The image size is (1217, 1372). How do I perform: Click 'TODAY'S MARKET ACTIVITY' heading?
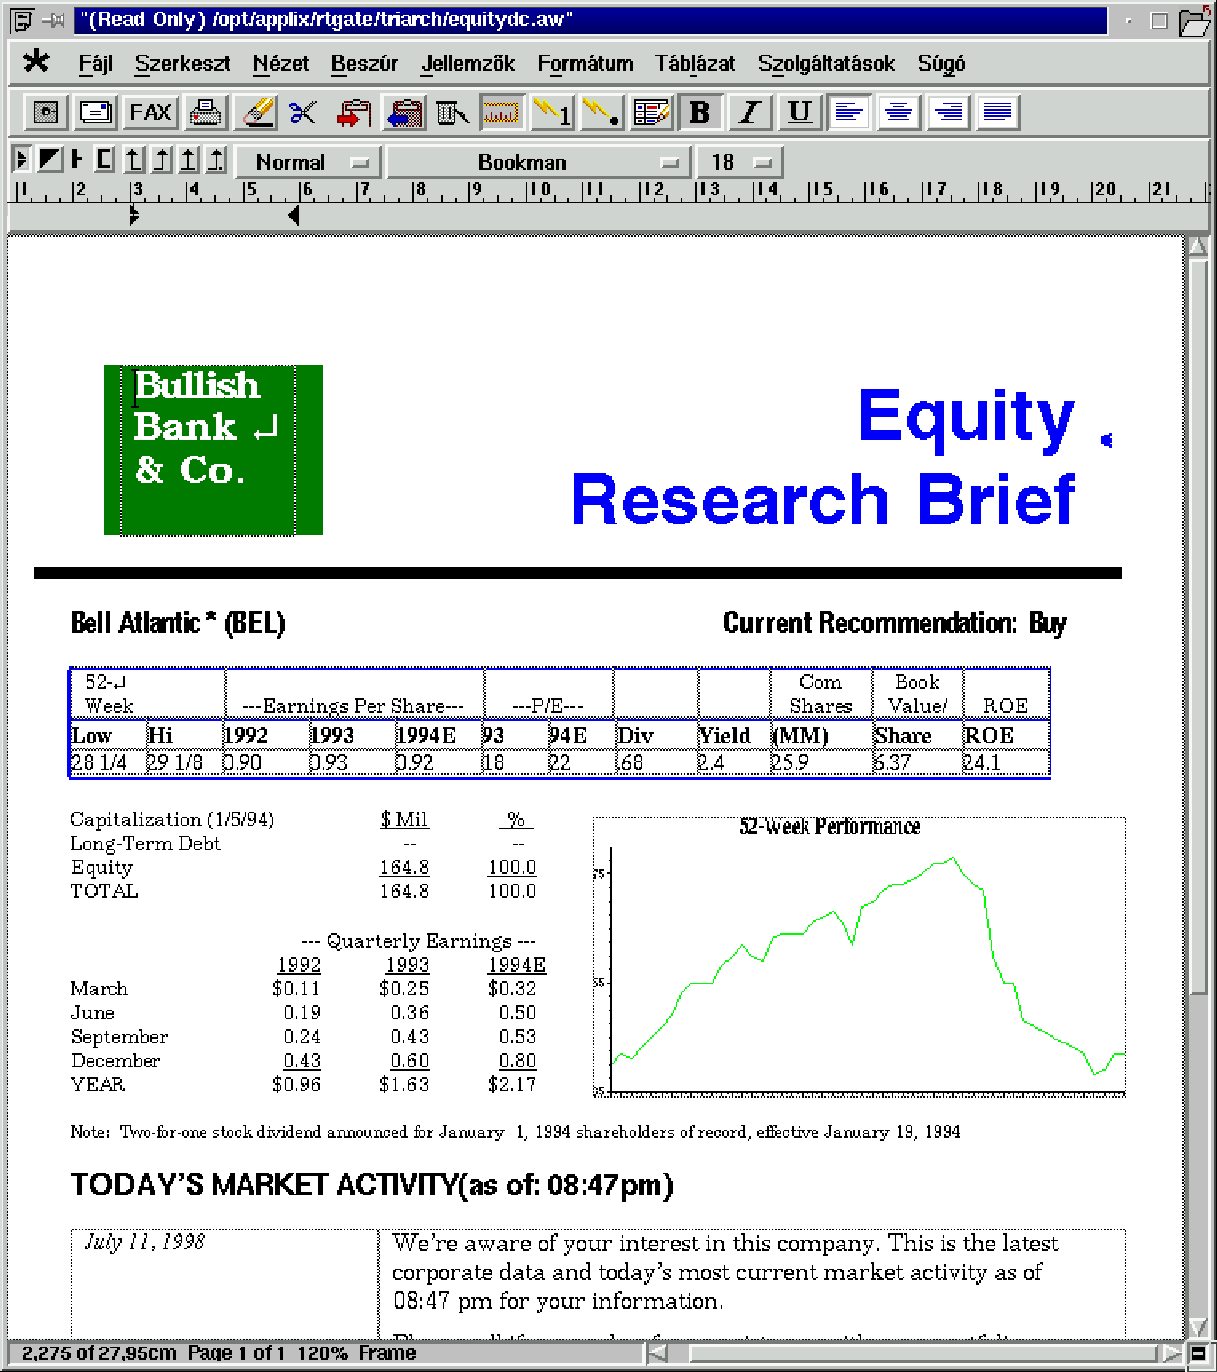[x=264, y=1185]
